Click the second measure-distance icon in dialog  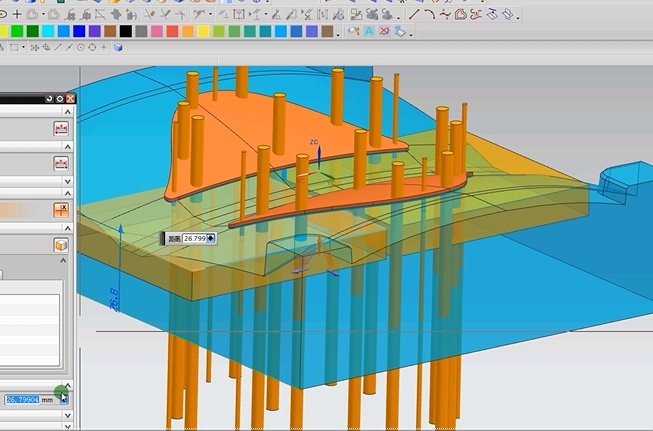tap(61, 163)
